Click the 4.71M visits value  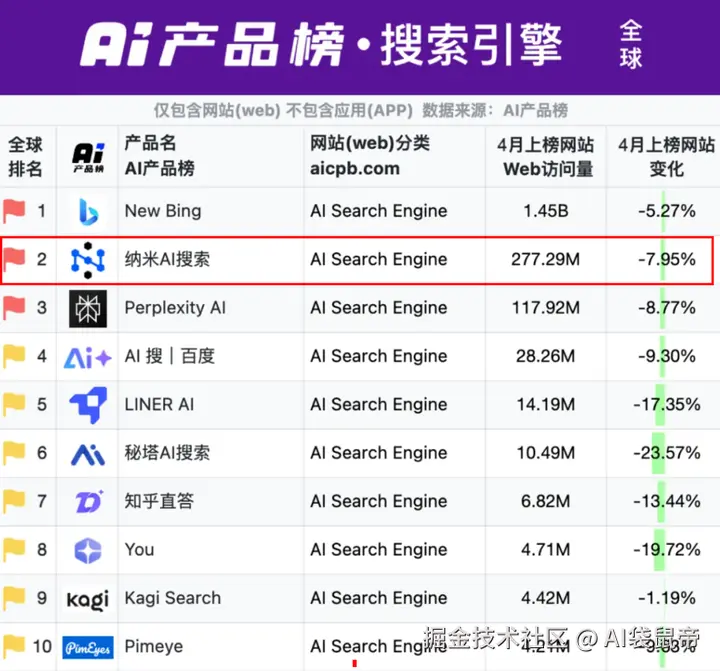click(x=546, y=549)
